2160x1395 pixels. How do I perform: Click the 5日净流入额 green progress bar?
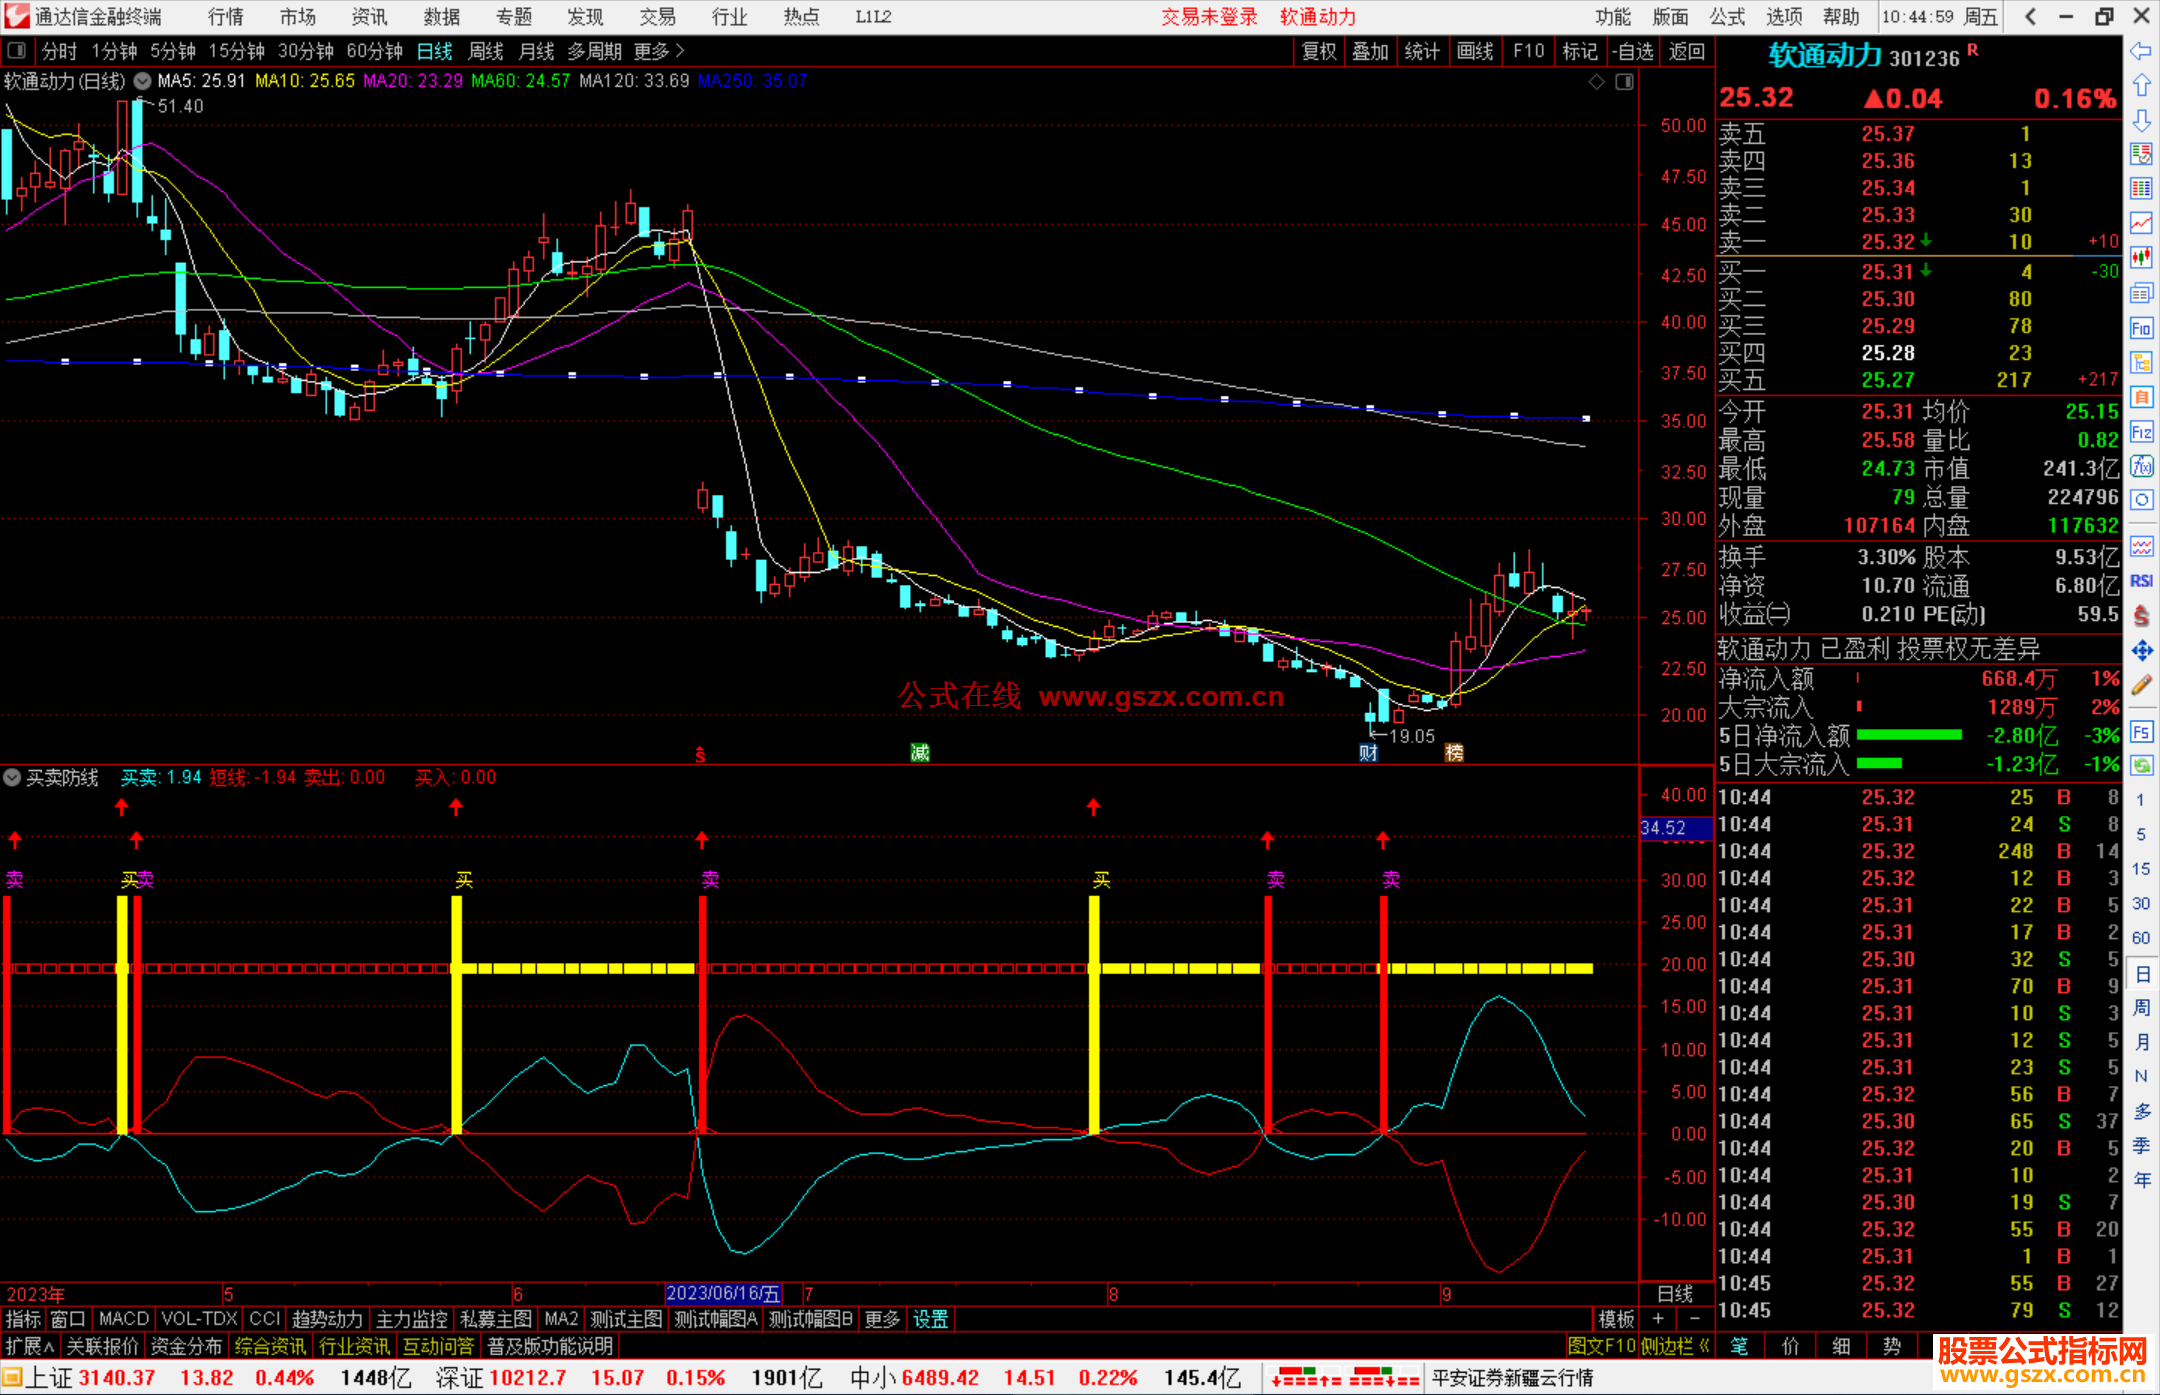click(1908, 735)
